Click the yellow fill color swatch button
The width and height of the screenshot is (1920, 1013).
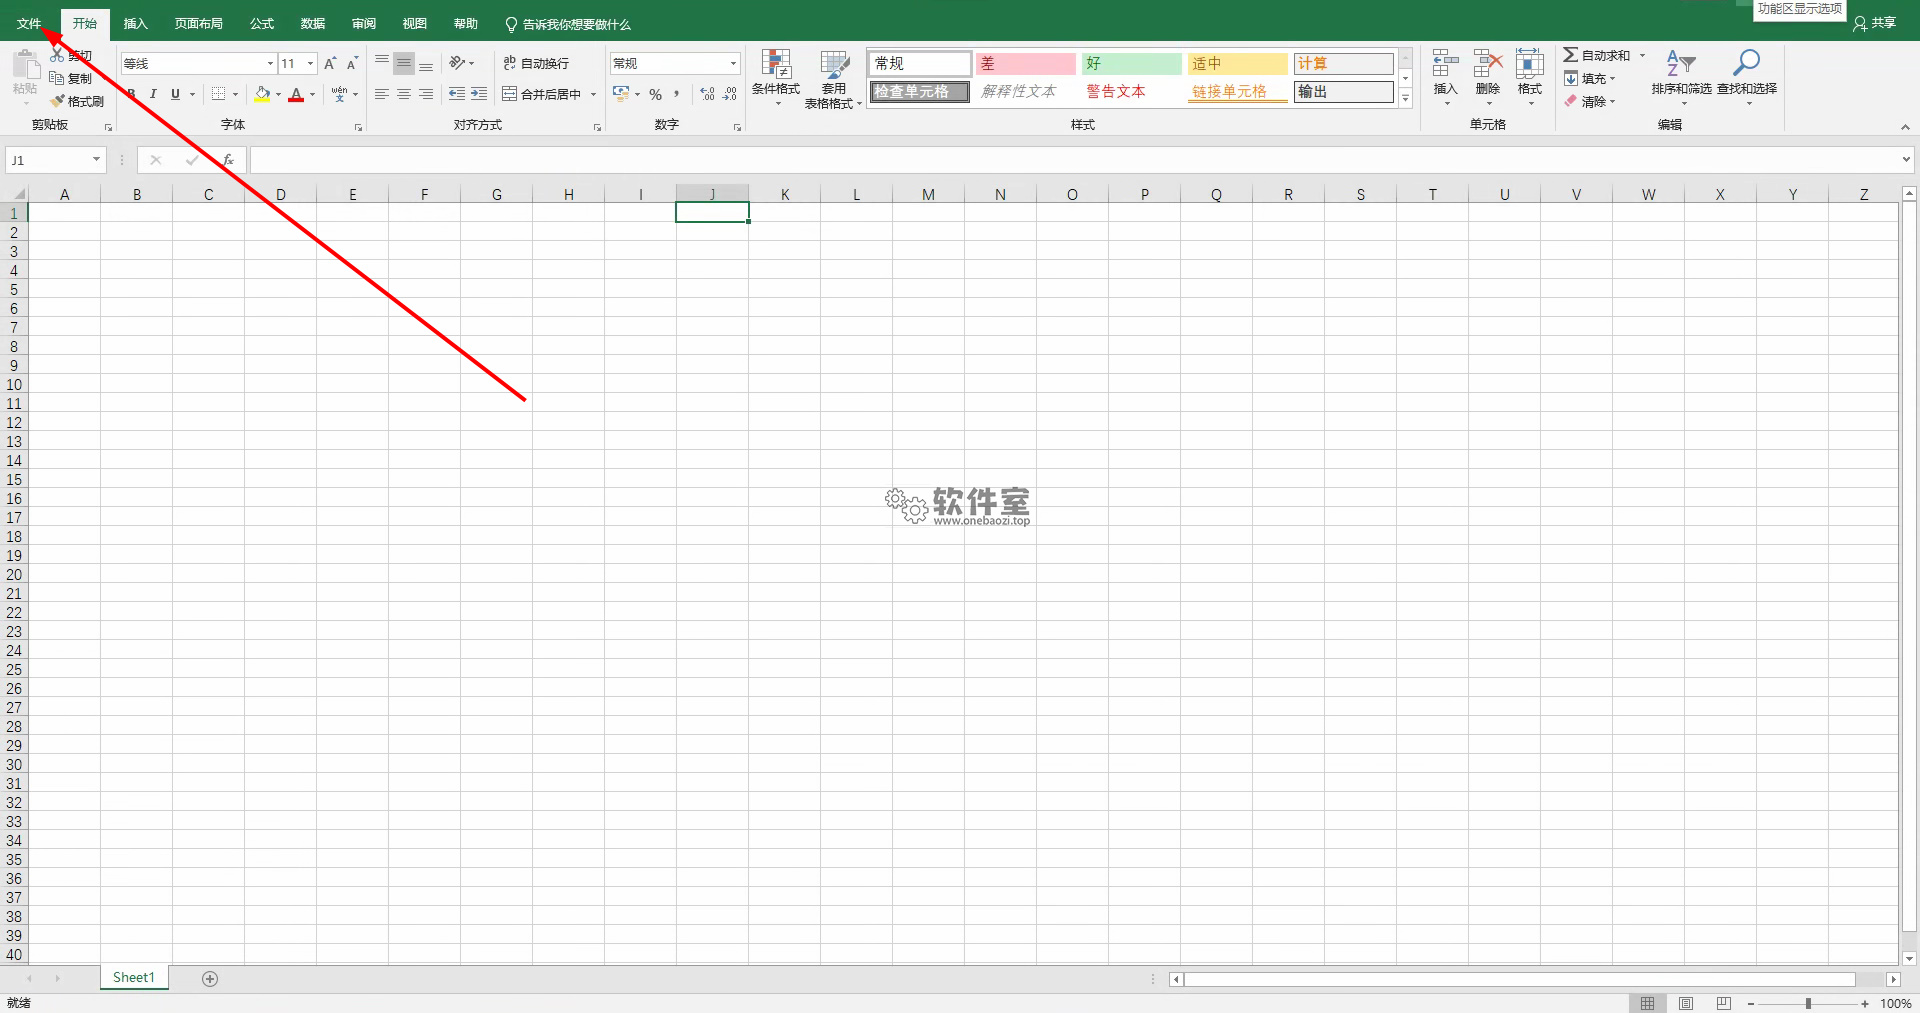262,94
